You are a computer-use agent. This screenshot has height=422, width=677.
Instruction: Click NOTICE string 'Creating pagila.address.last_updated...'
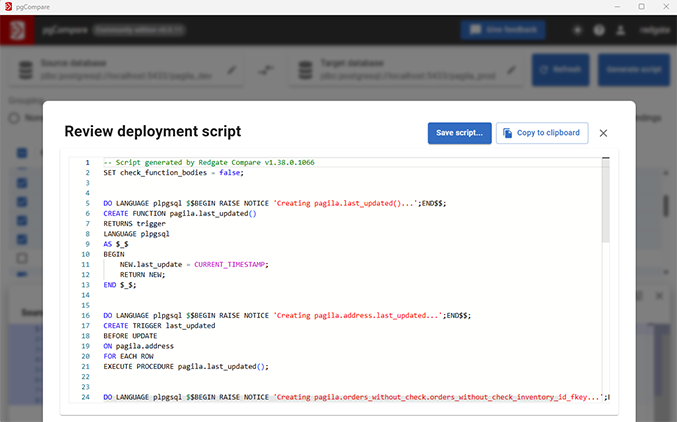point(358,315)
